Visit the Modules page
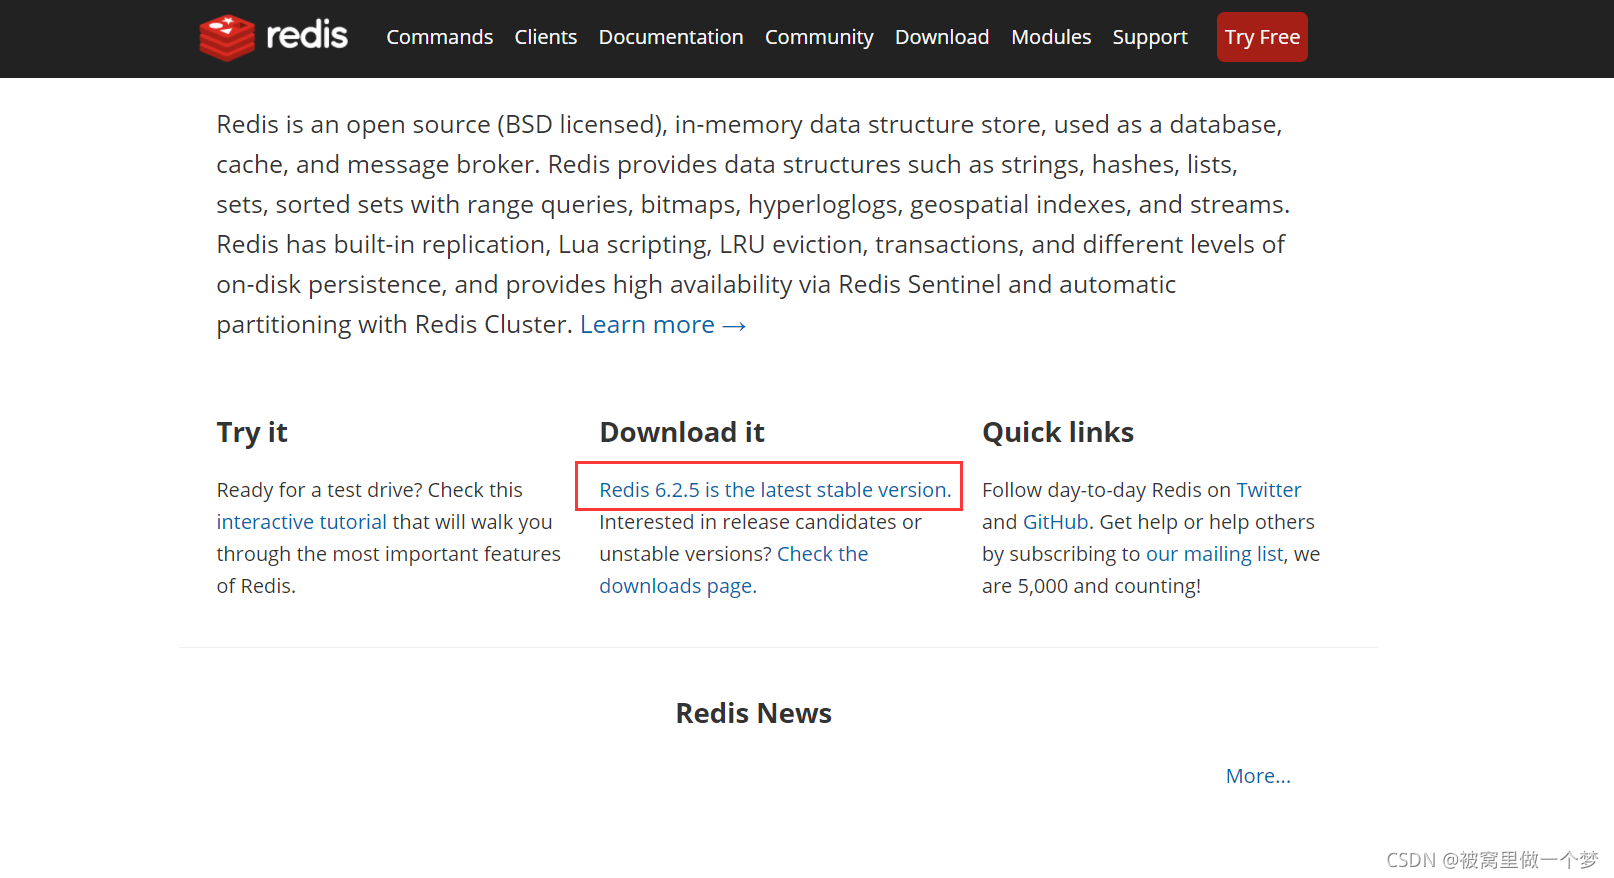 [1051, 37]
